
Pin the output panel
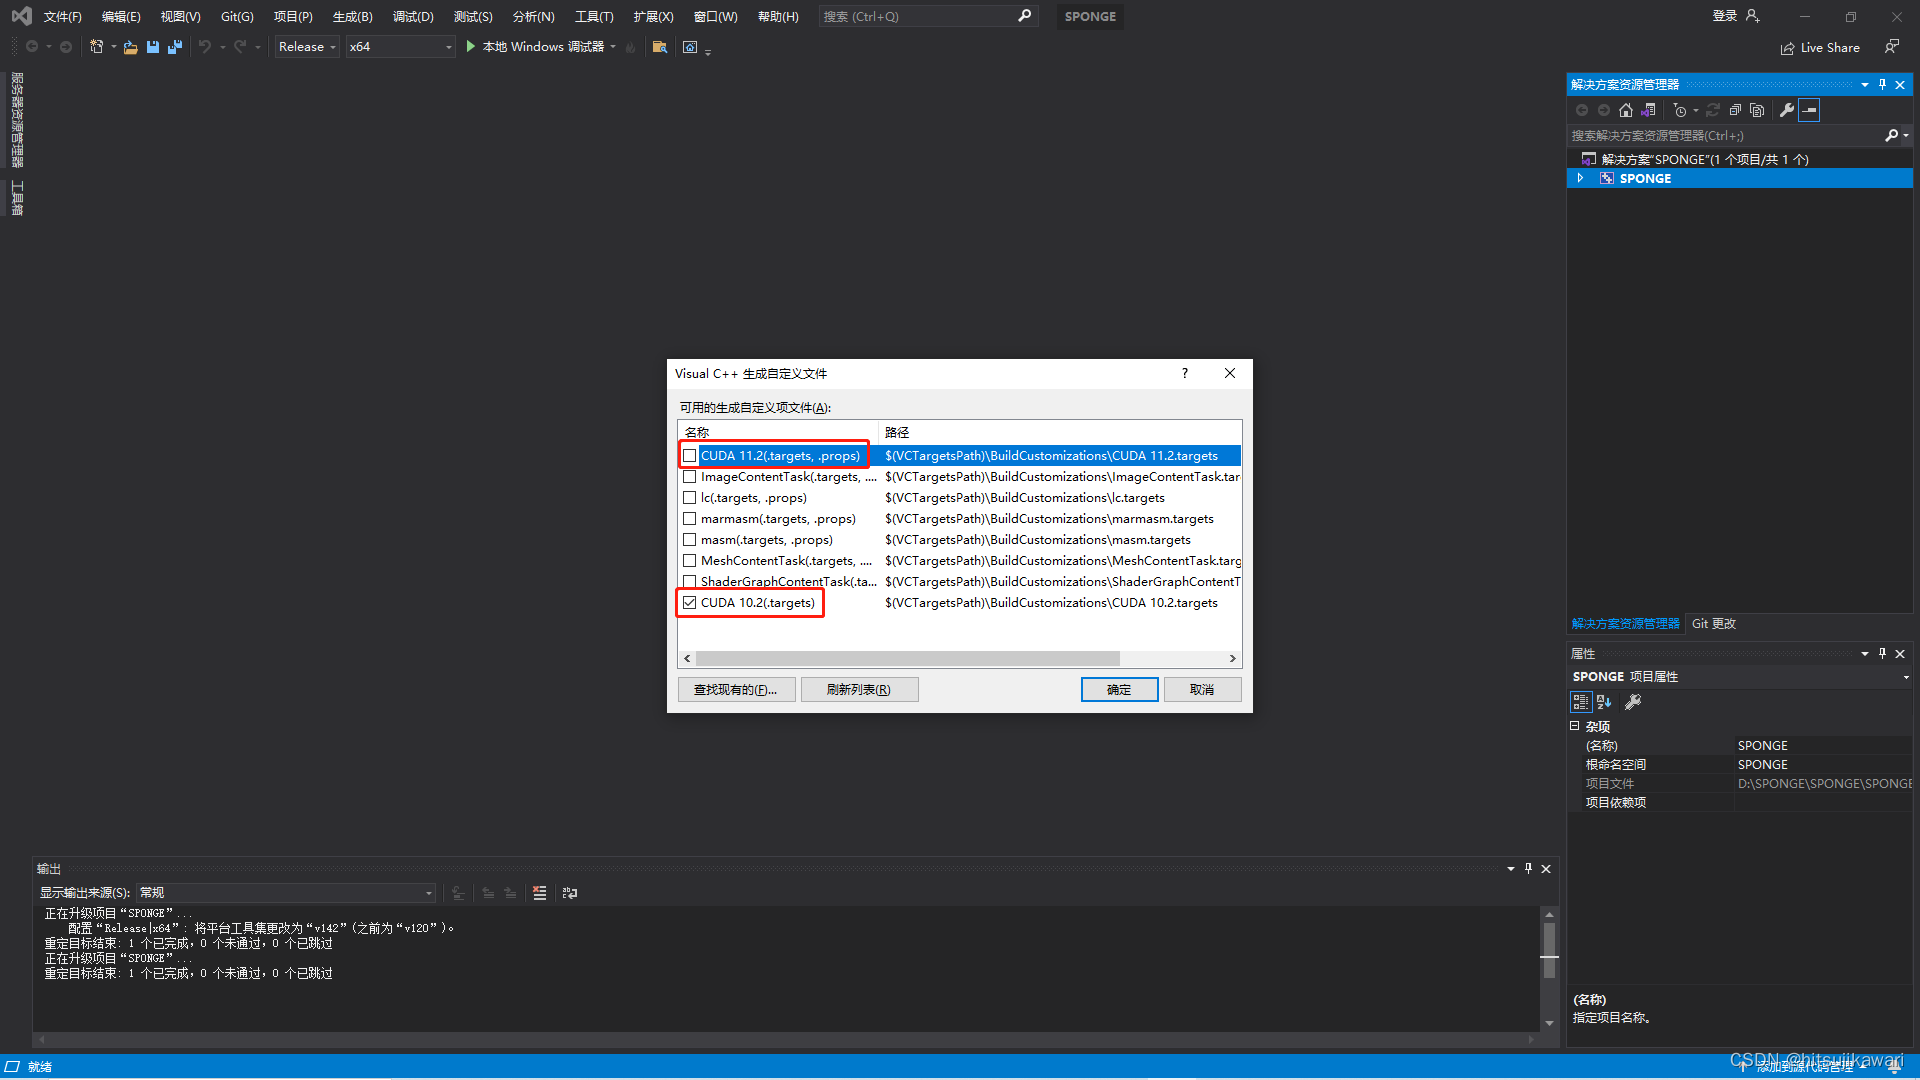point(1528,869)
